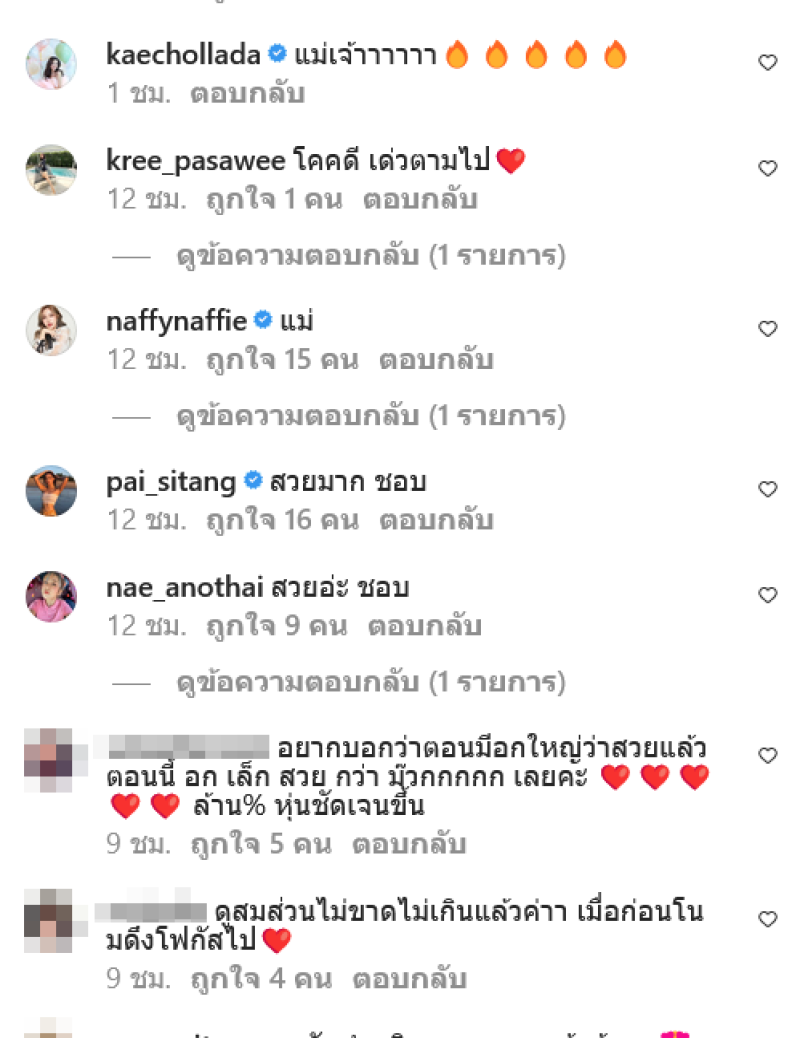Toggle like on the comment with four likes

point(767,919)
